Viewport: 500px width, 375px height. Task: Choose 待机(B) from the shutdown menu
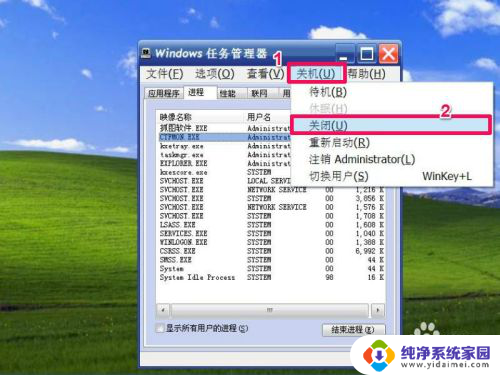[x=392, y=92]
